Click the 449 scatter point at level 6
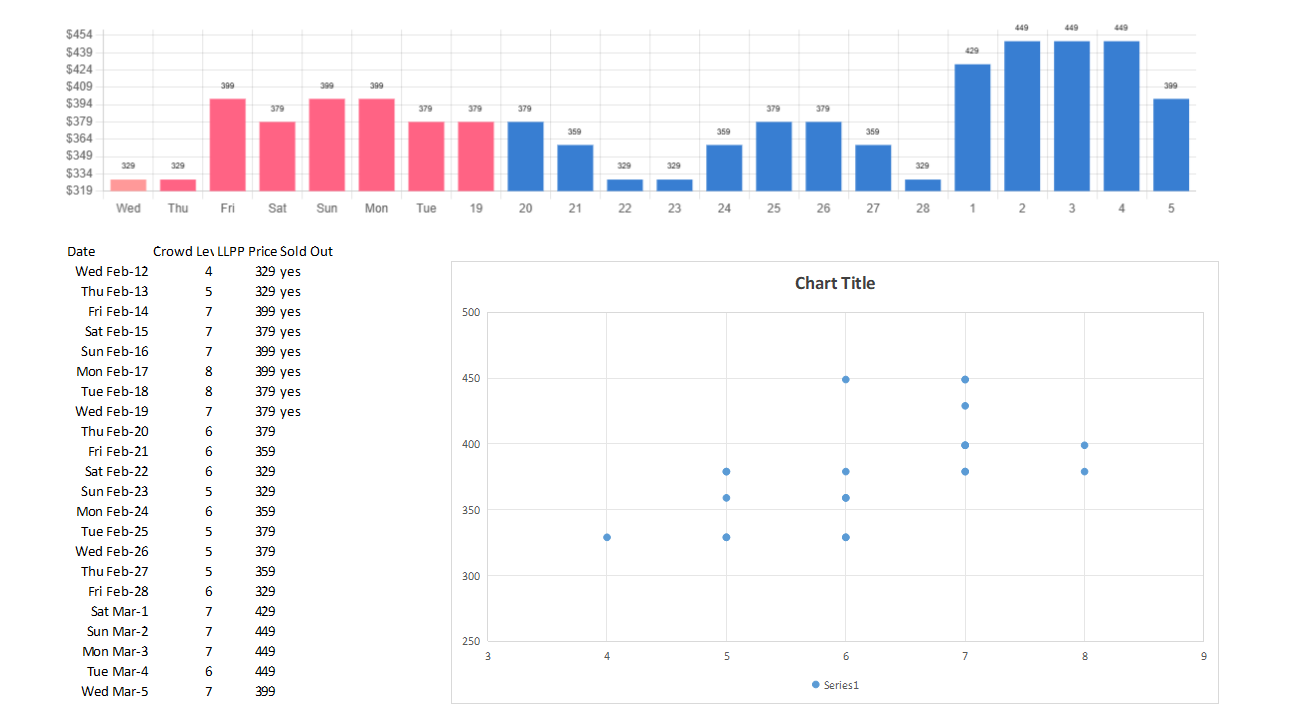The image size is (1300, 723). [x=846, y=379]
